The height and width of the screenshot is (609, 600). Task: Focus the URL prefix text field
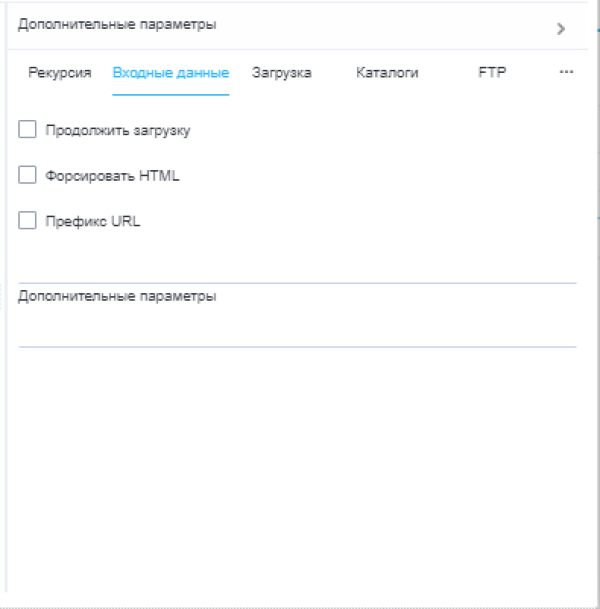[x=297, y=265]
